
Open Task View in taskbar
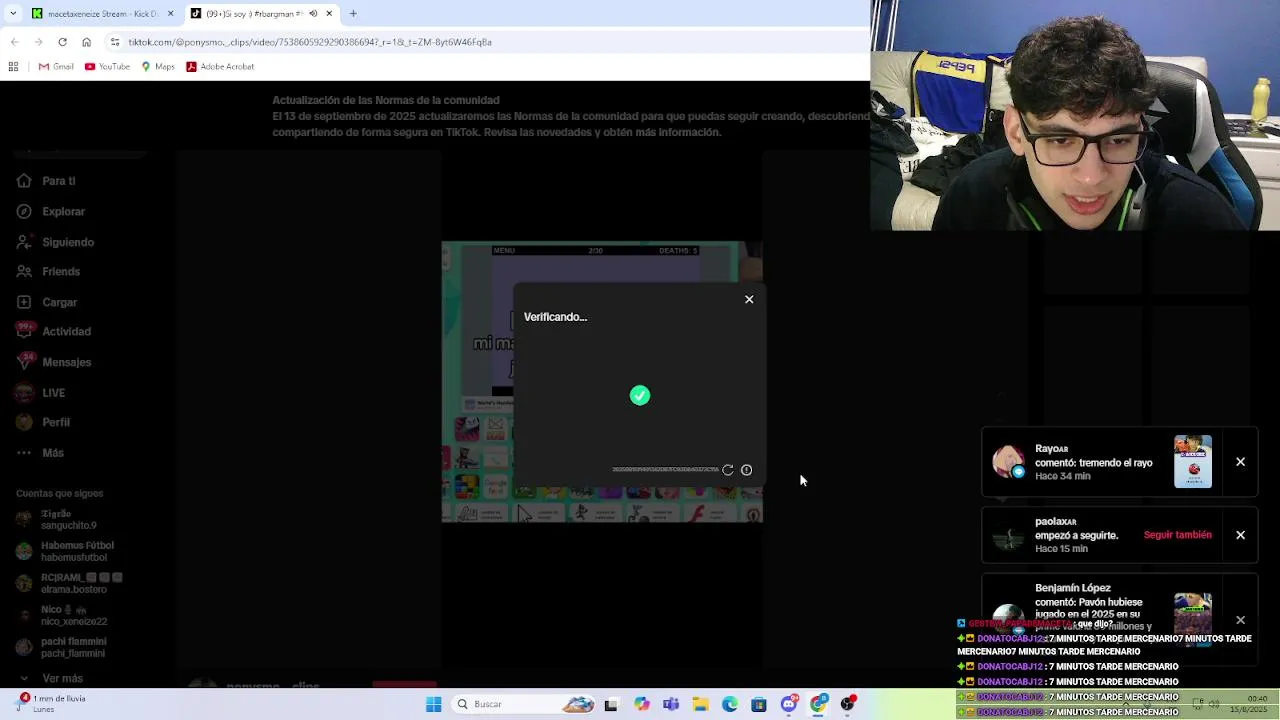point(611,704)
